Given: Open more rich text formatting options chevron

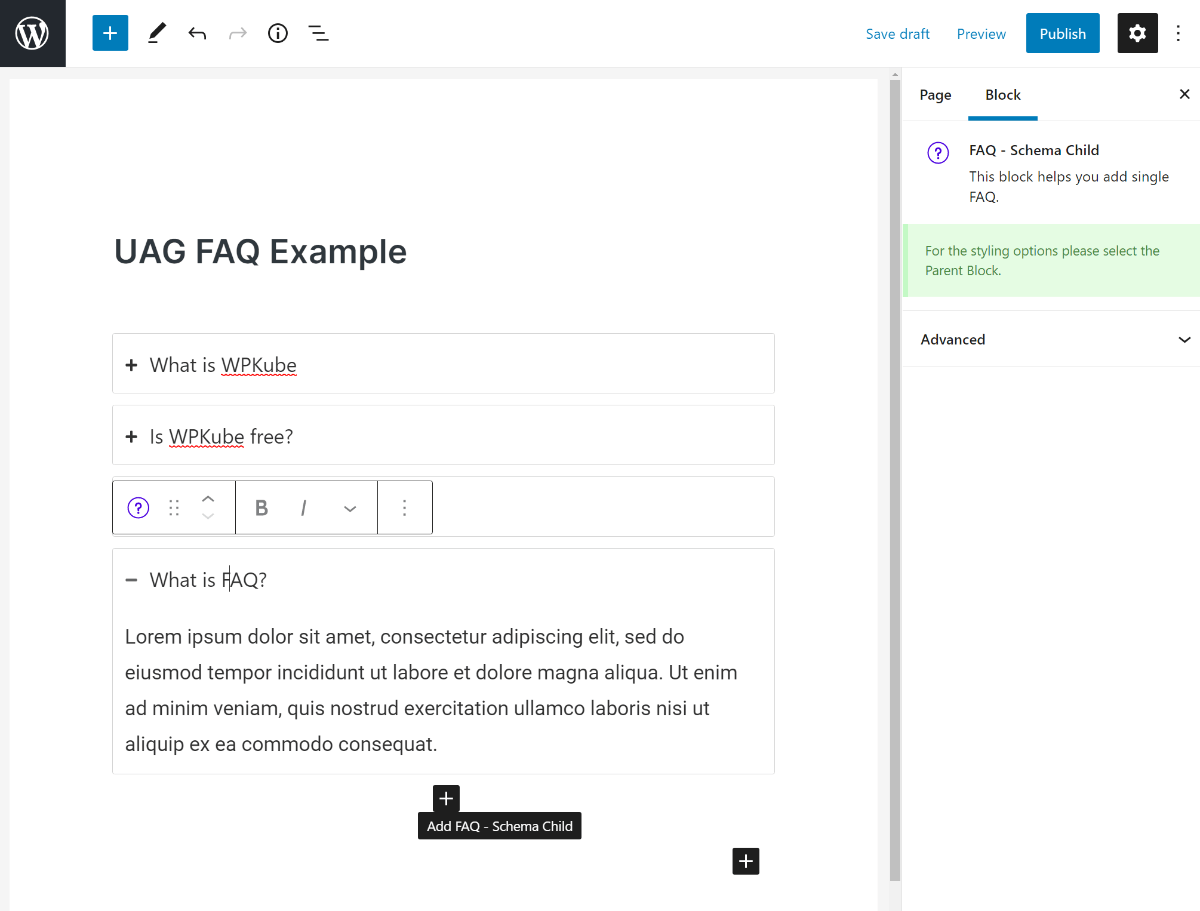Looking at the screenshot, I should (x=349, y=507).
